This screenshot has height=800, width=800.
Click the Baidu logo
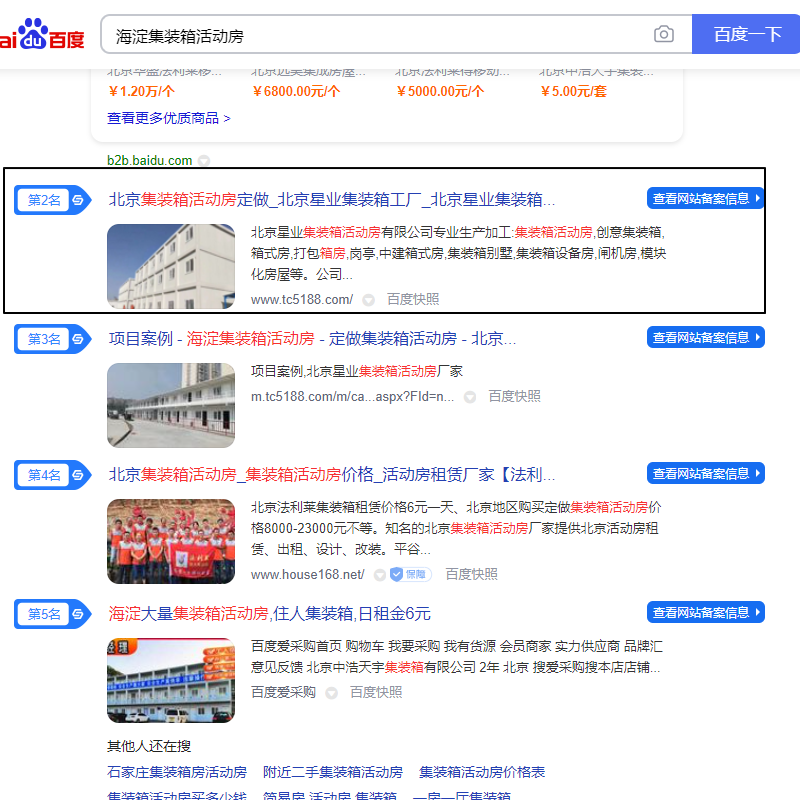click(x=42, y=34)
